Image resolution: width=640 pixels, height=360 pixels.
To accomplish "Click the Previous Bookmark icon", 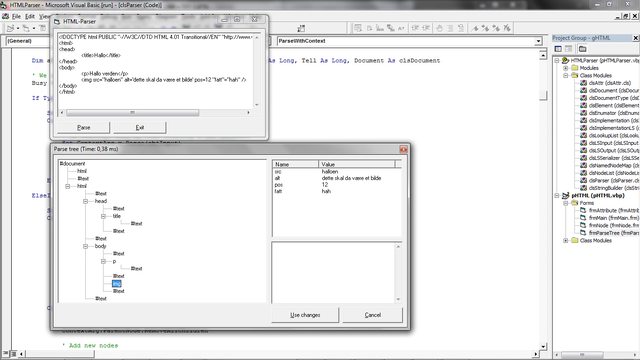I will (496, 28).
